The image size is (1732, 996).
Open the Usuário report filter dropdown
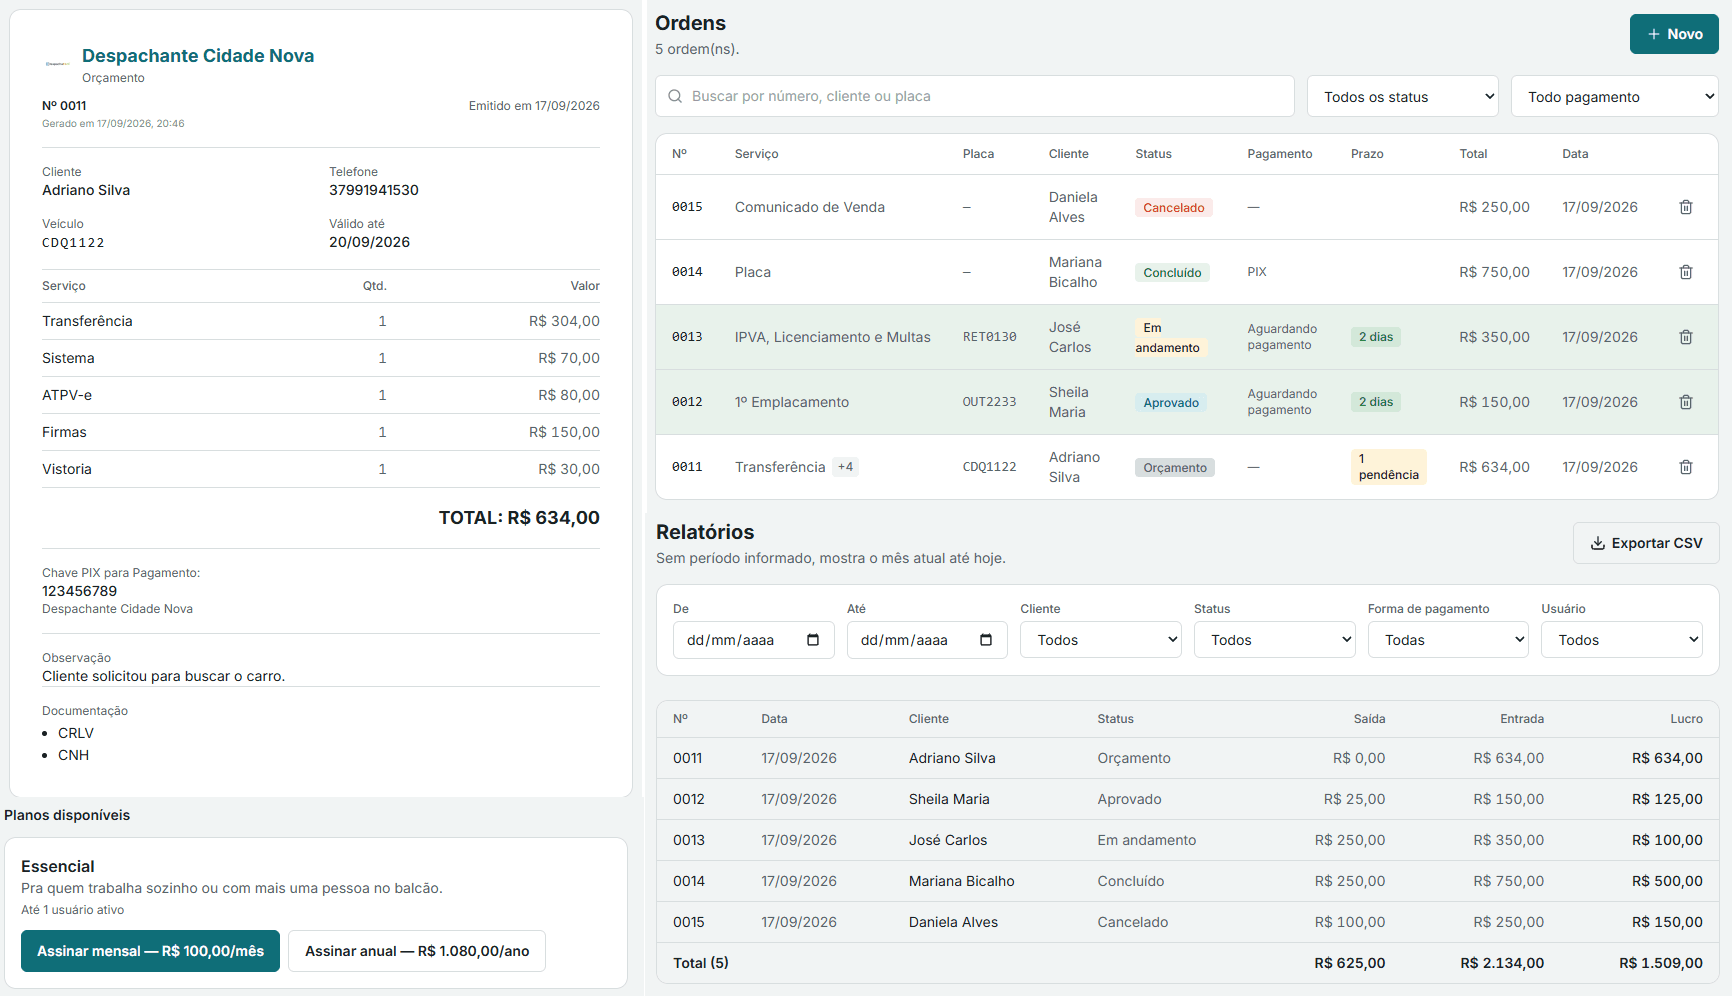(1622, 640)
